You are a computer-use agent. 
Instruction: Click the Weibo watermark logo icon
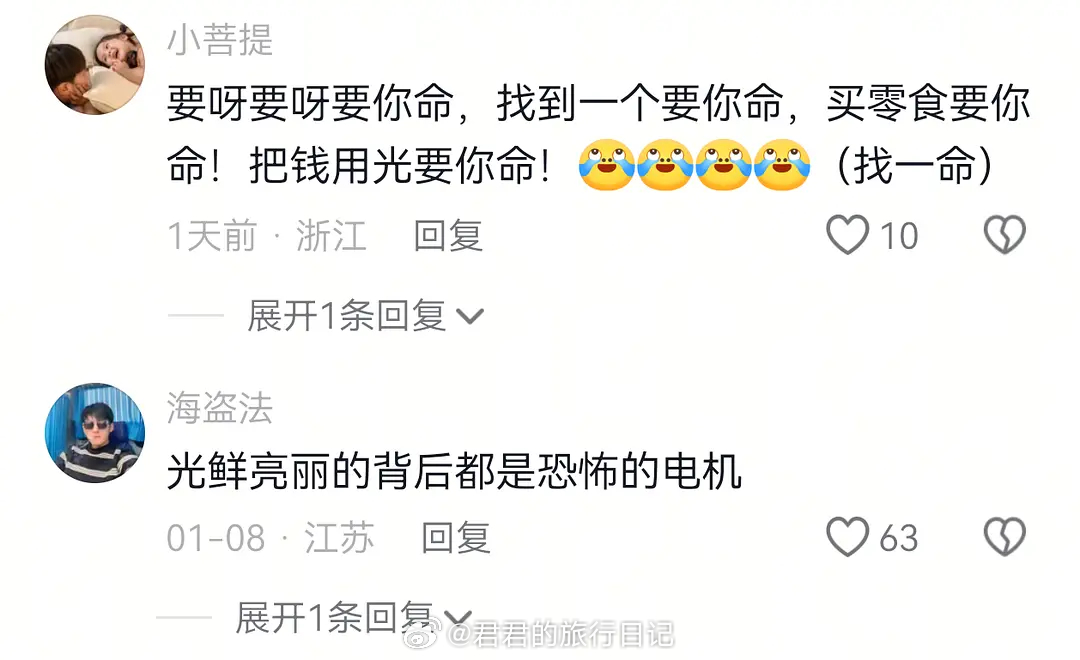click(423, 632)
